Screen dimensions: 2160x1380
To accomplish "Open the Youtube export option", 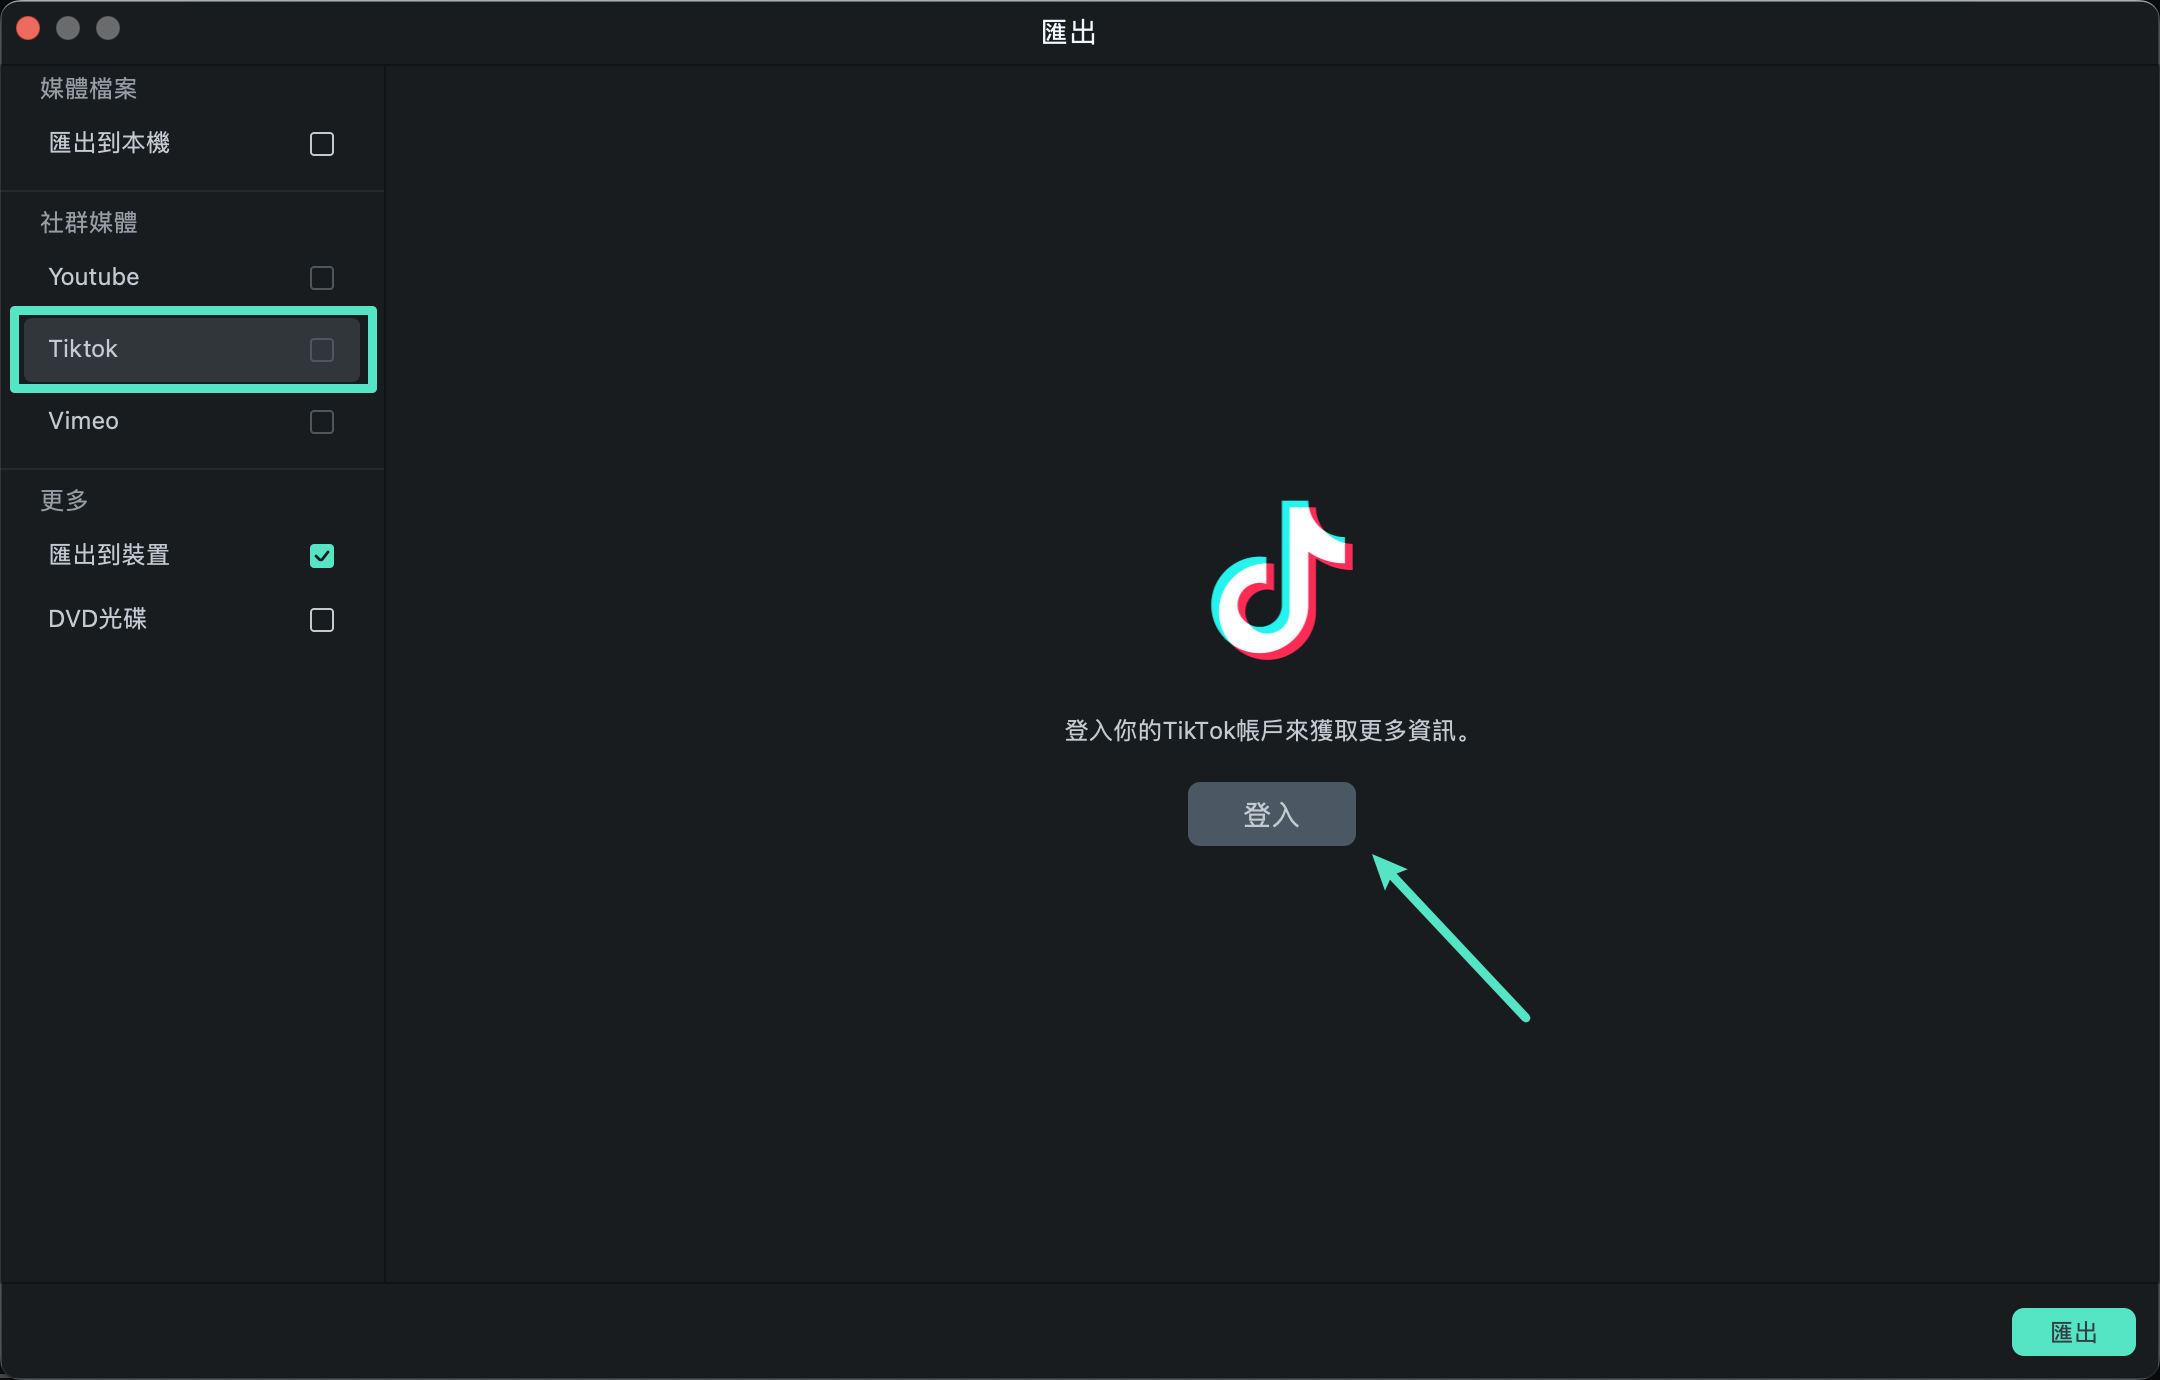I will 94,277.
